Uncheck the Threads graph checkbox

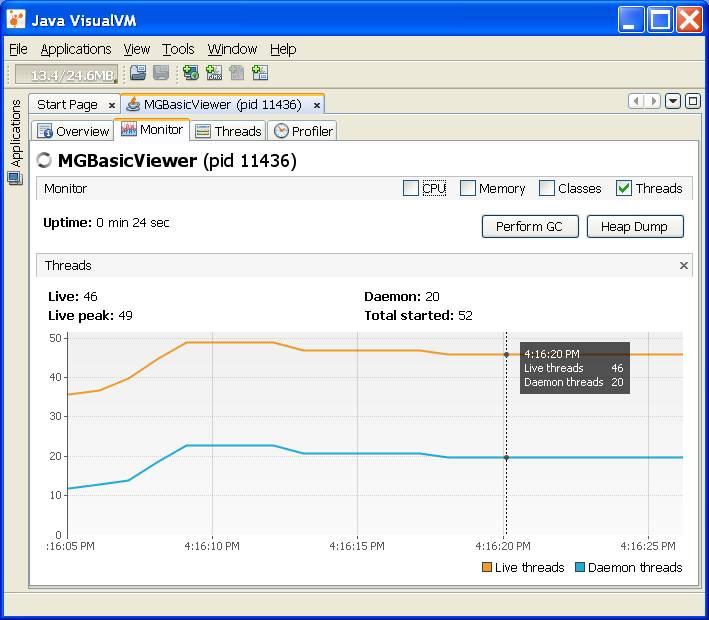pyautogui.click(x=624, y=188)
